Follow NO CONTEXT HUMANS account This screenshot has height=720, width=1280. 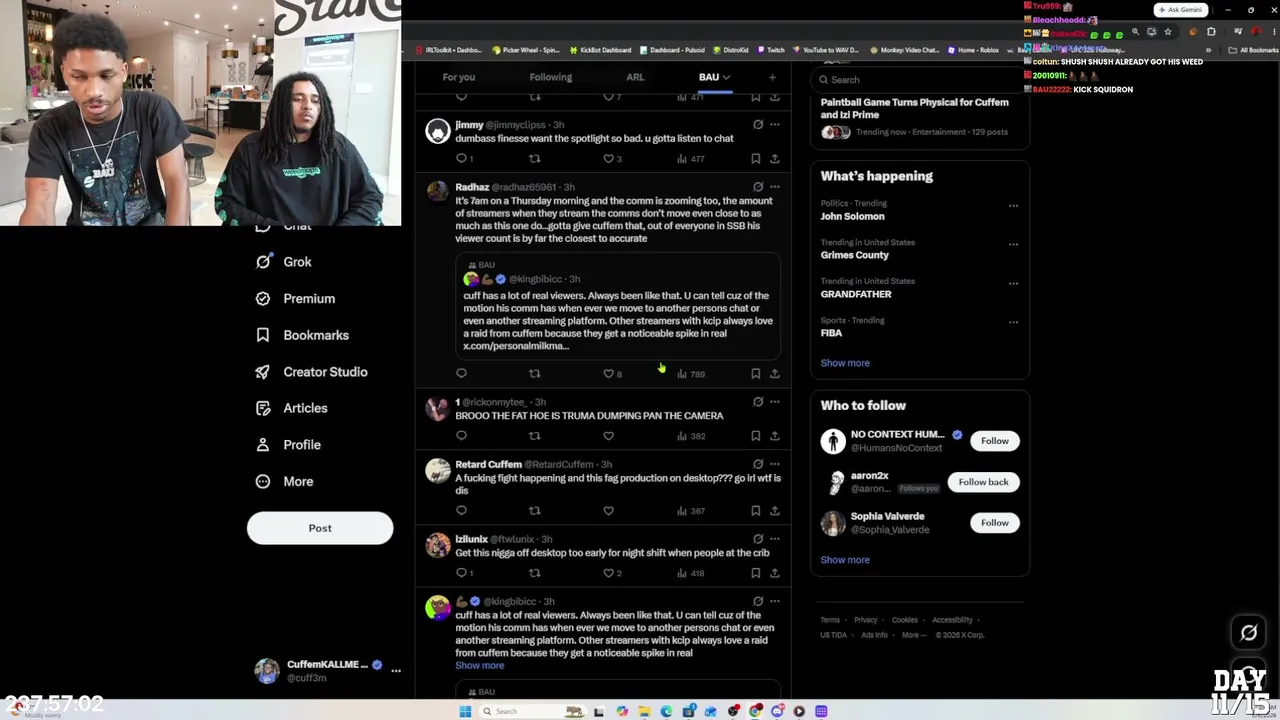995,441
